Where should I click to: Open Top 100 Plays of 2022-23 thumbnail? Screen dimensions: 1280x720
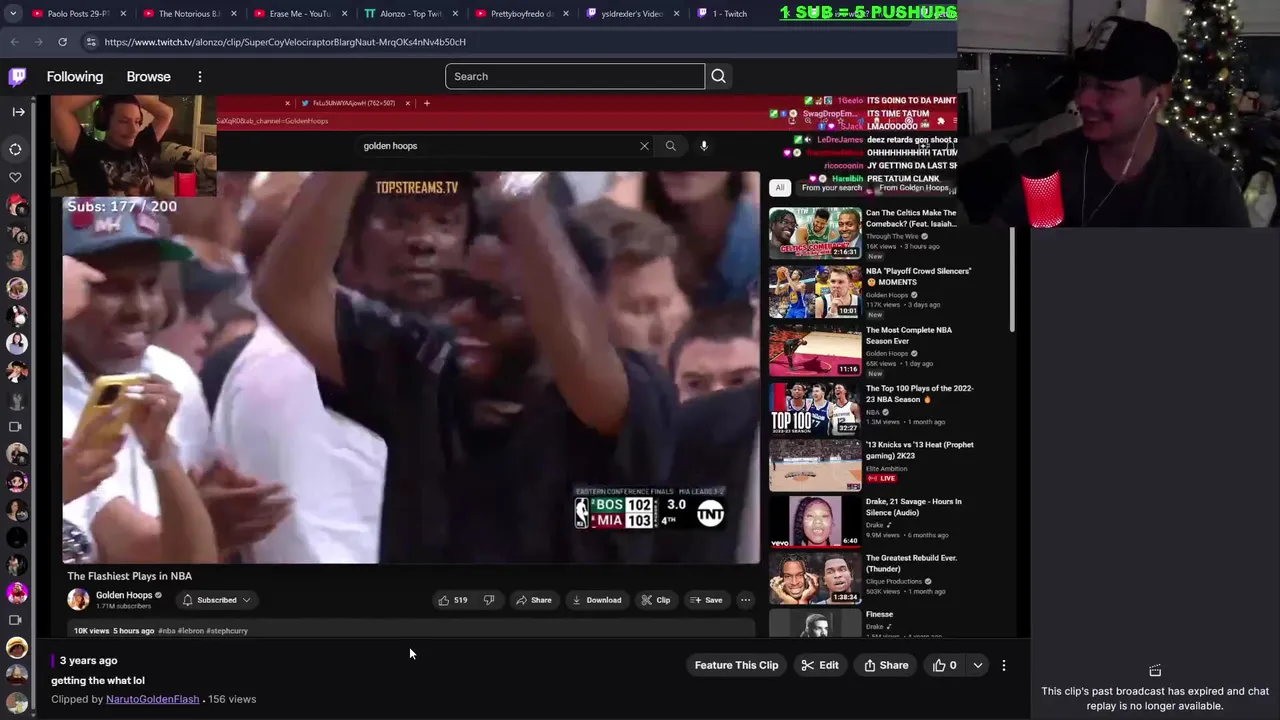(815, 408)
